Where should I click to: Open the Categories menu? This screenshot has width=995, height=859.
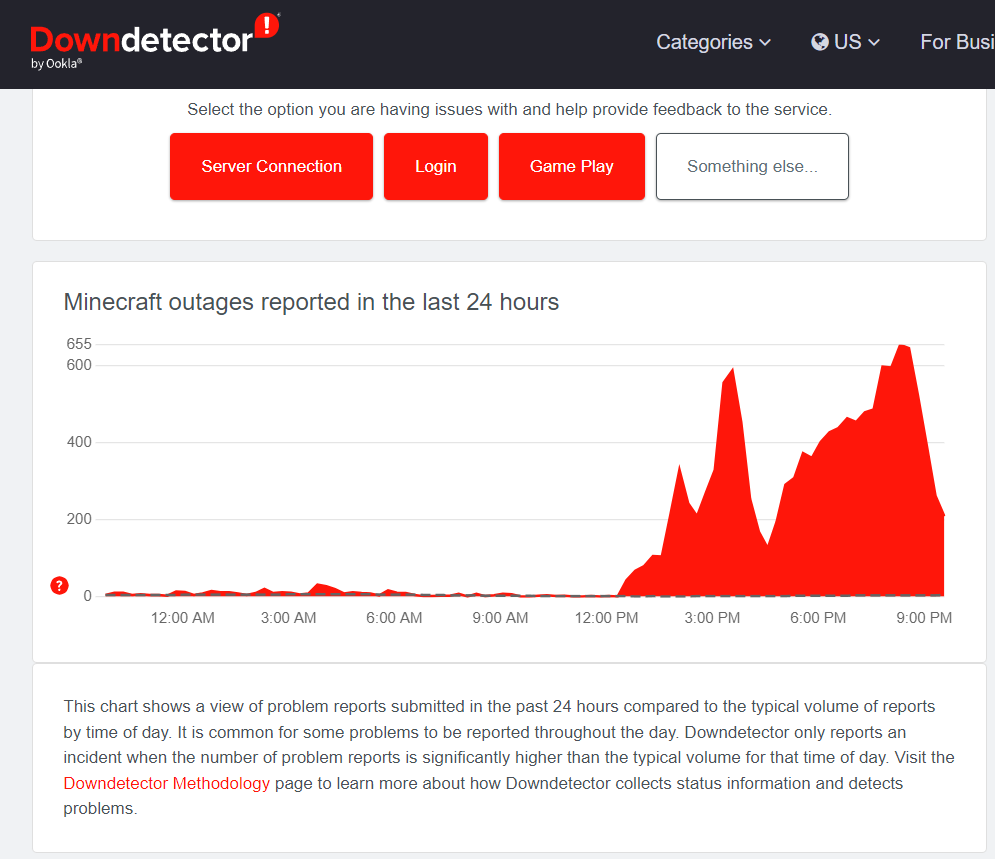click(704, 42)
